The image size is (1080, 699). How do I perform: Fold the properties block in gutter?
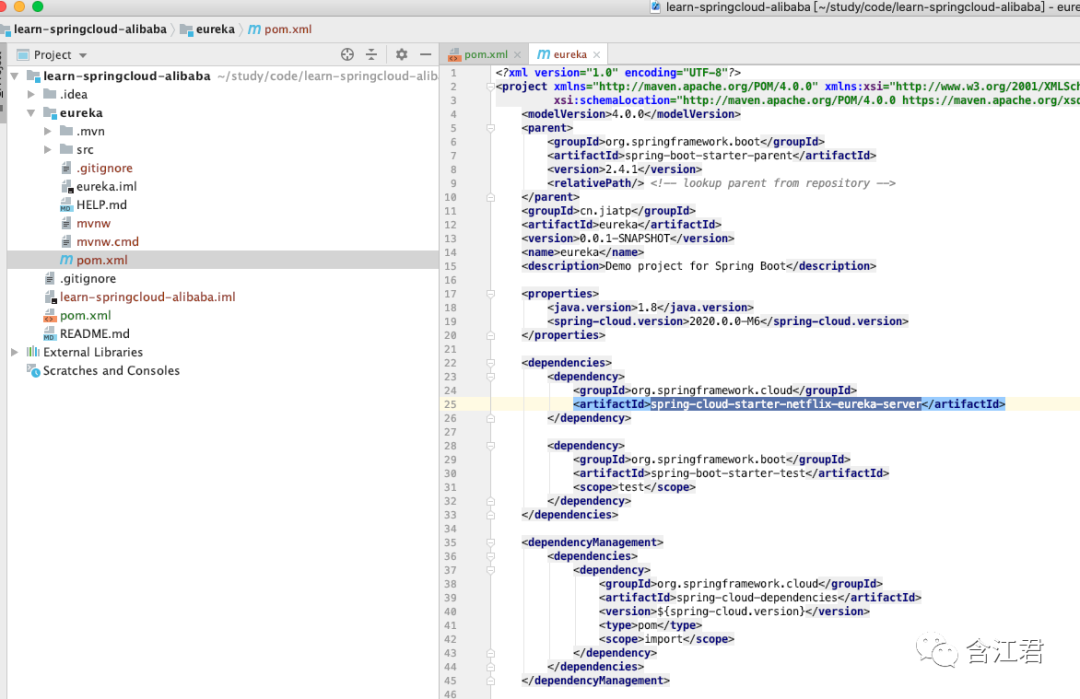(x=490, y=294)
